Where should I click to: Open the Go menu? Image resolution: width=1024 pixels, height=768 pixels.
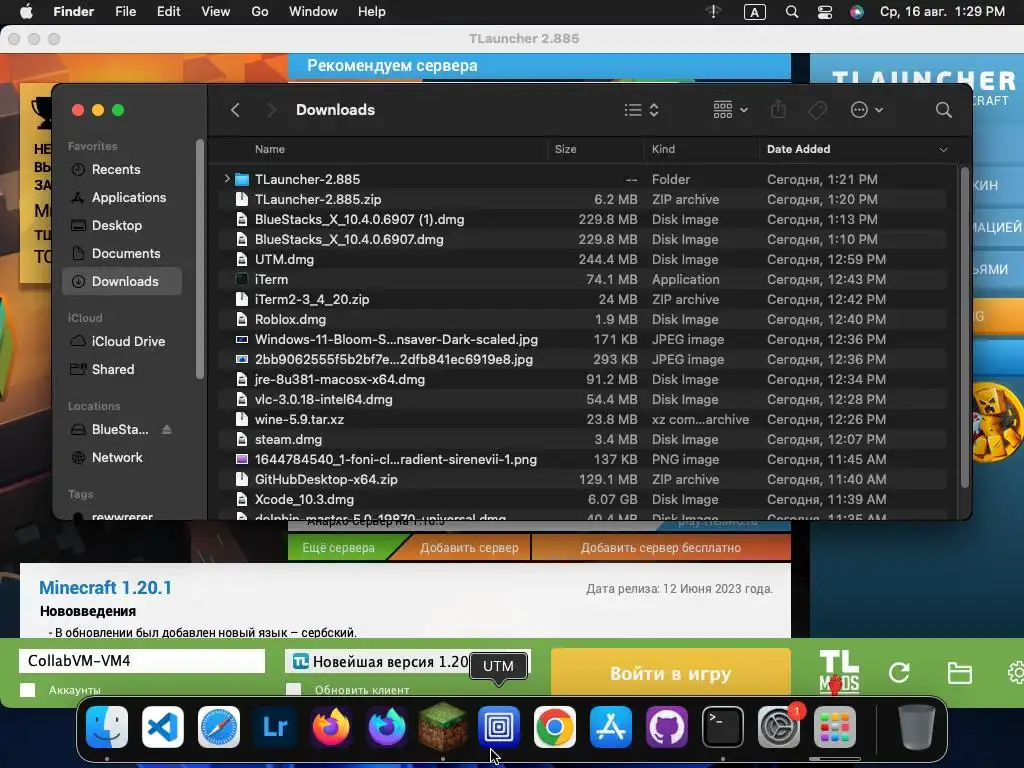(260, 12)
